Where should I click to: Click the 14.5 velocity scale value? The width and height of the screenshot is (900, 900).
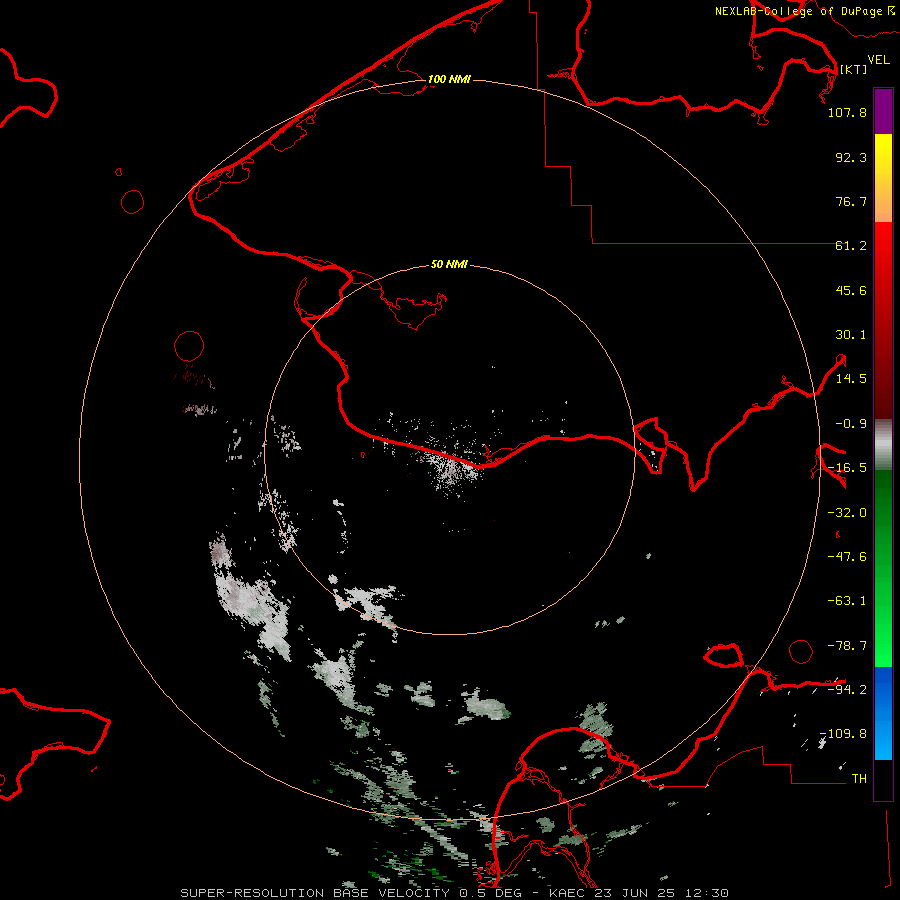[x=851, y=379]
